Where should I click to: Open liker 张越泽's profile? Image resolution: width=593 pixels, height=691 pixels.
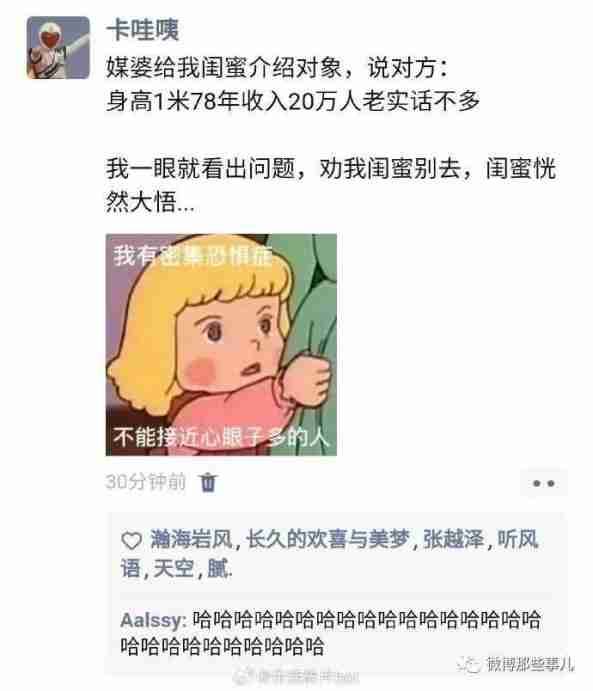tap(454, 539)
